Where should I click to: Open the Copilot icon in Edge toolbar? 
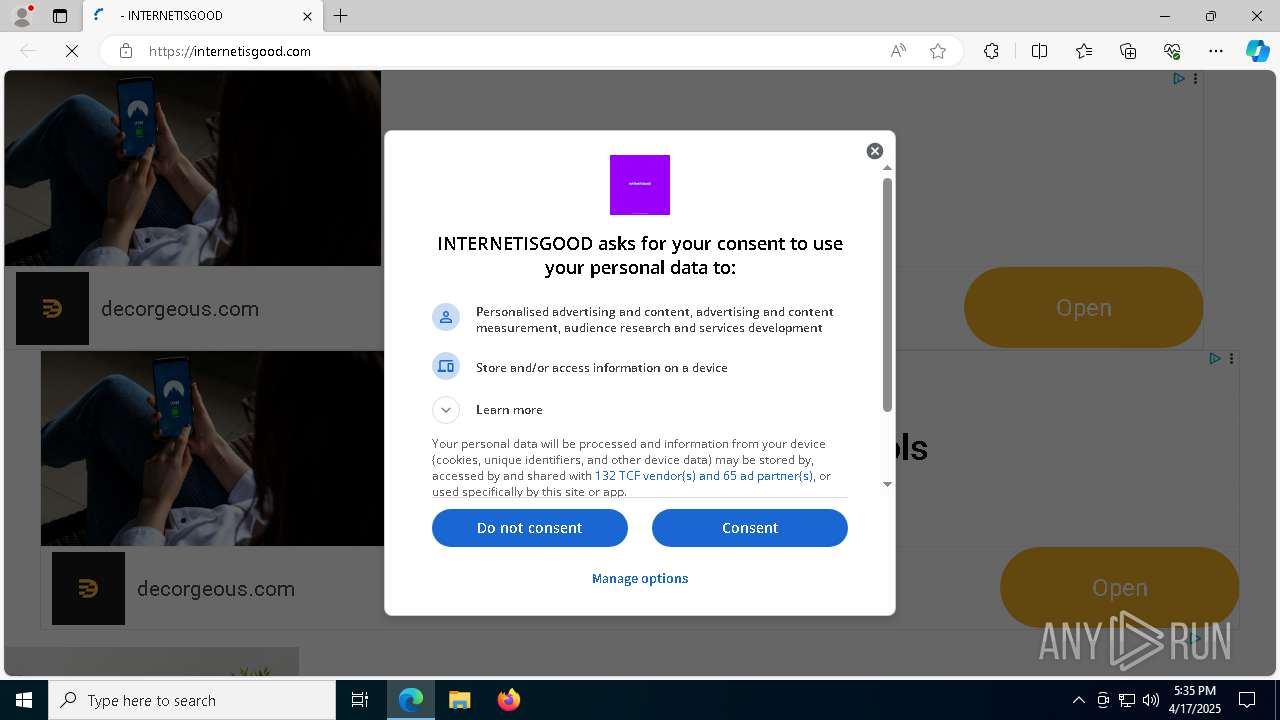[x=1257, y=51]
